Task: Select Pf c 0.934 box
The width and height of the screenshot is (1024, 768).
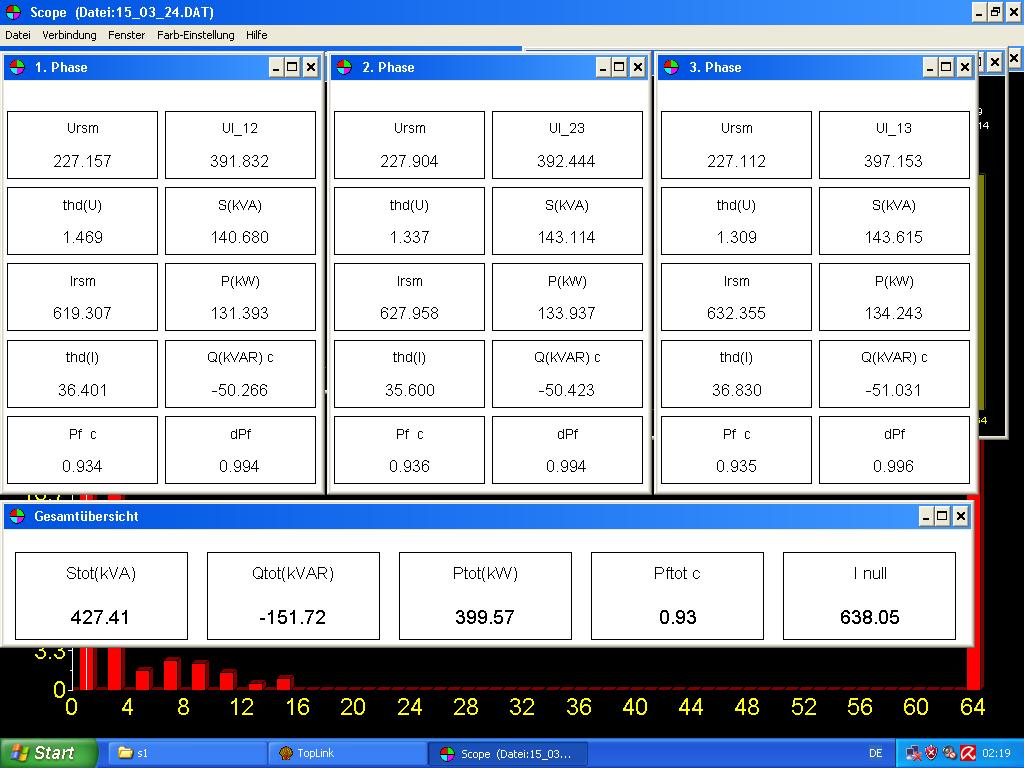Action: coord(82,450)
